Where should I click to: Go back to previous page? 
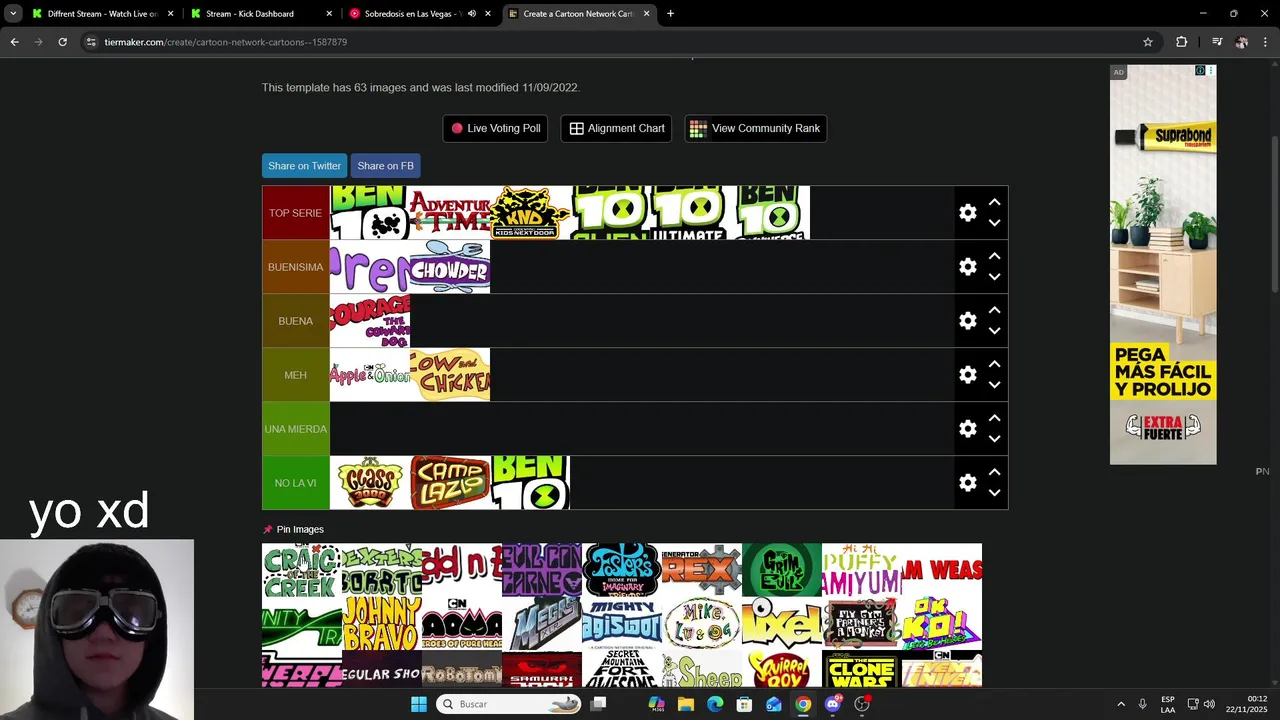[x=14, y=42]
